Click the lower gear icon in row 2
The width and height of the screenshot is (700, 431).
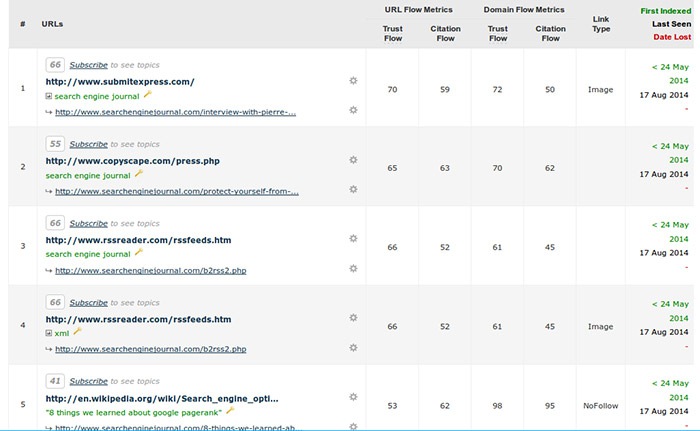(353, 190)
